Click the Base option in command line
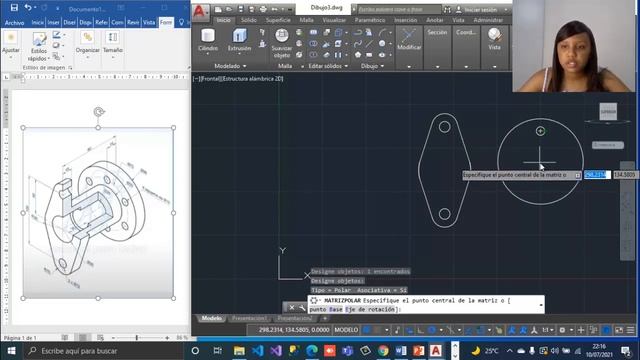This screenshot has width=640, height=360. click(x=336, y=309)
